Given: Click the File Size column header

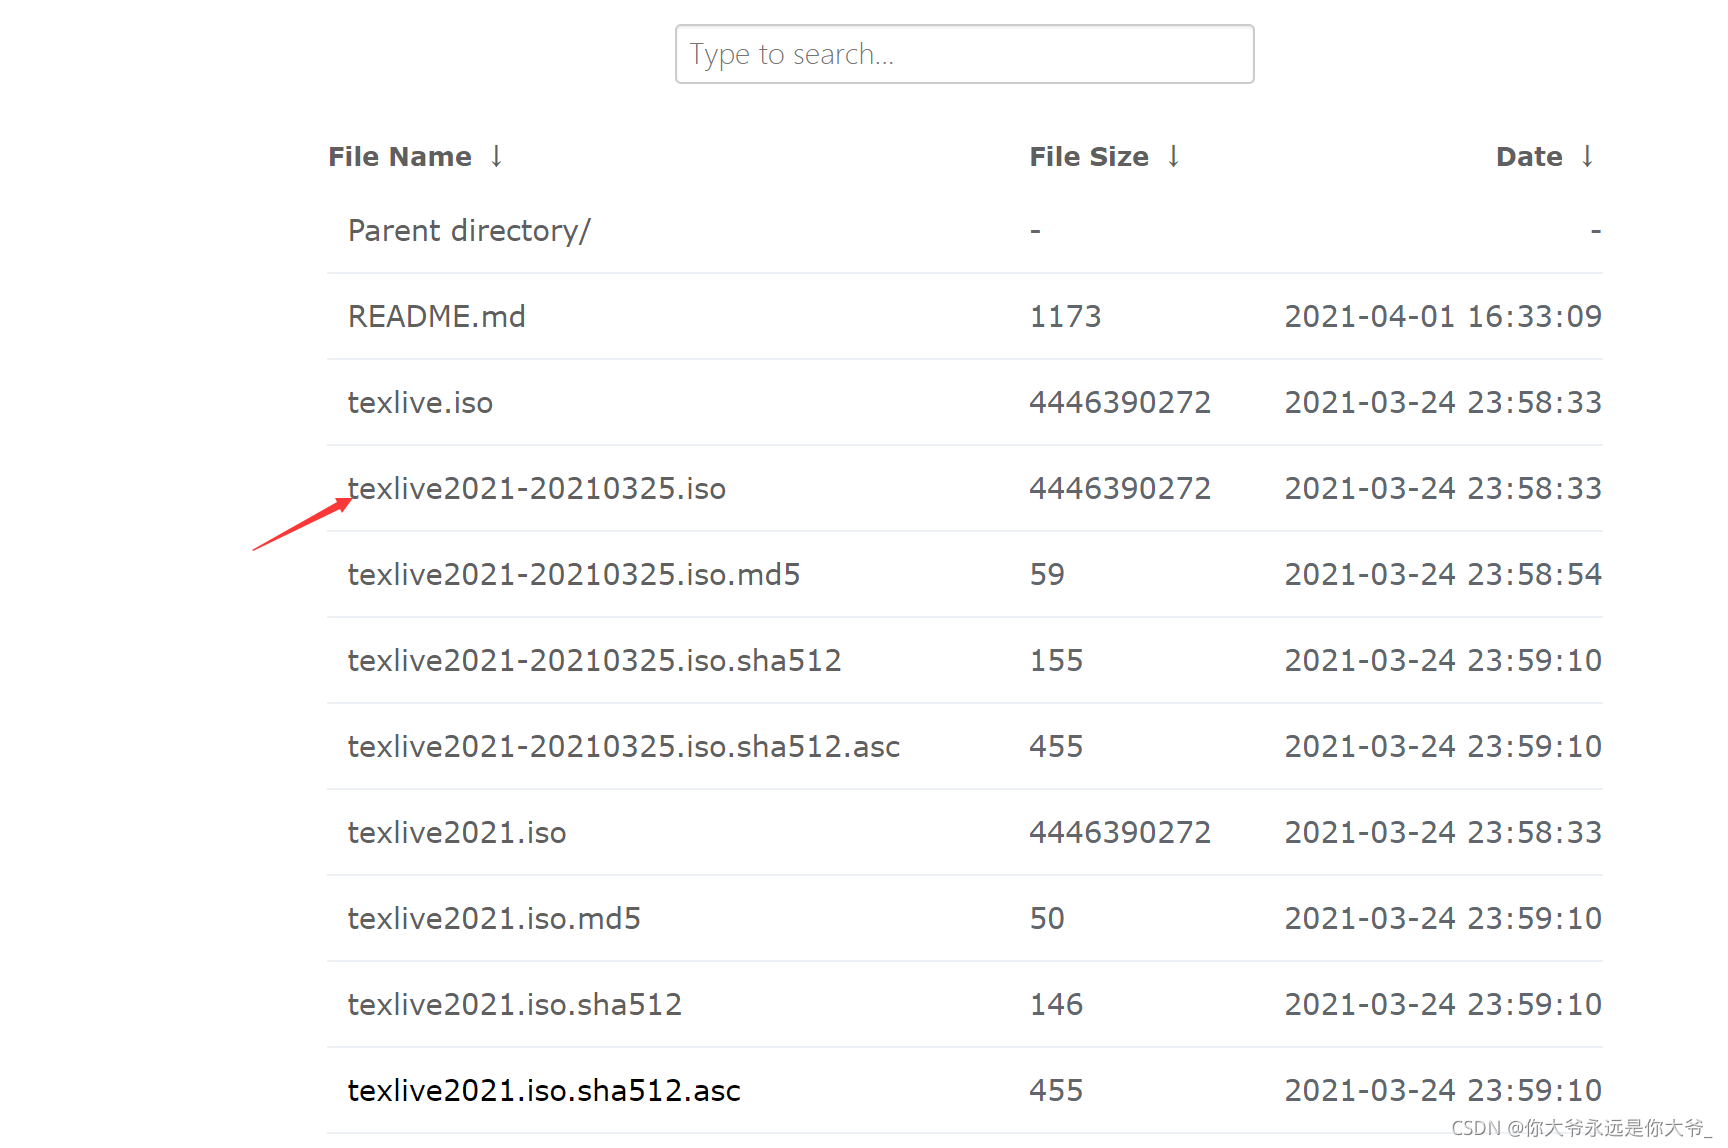Looking at the screenshot, I should (x=1089, y=157).
